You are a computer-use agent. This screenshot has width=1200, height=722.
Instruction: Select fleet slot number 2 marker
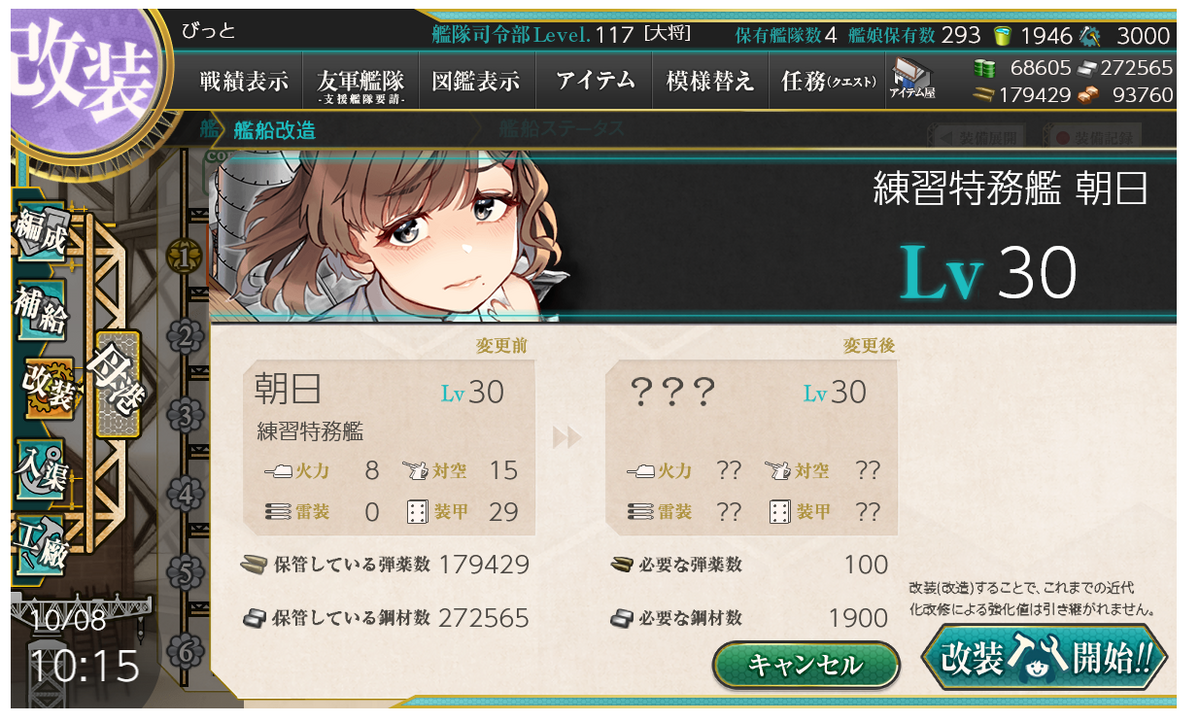tap(184, 336)
